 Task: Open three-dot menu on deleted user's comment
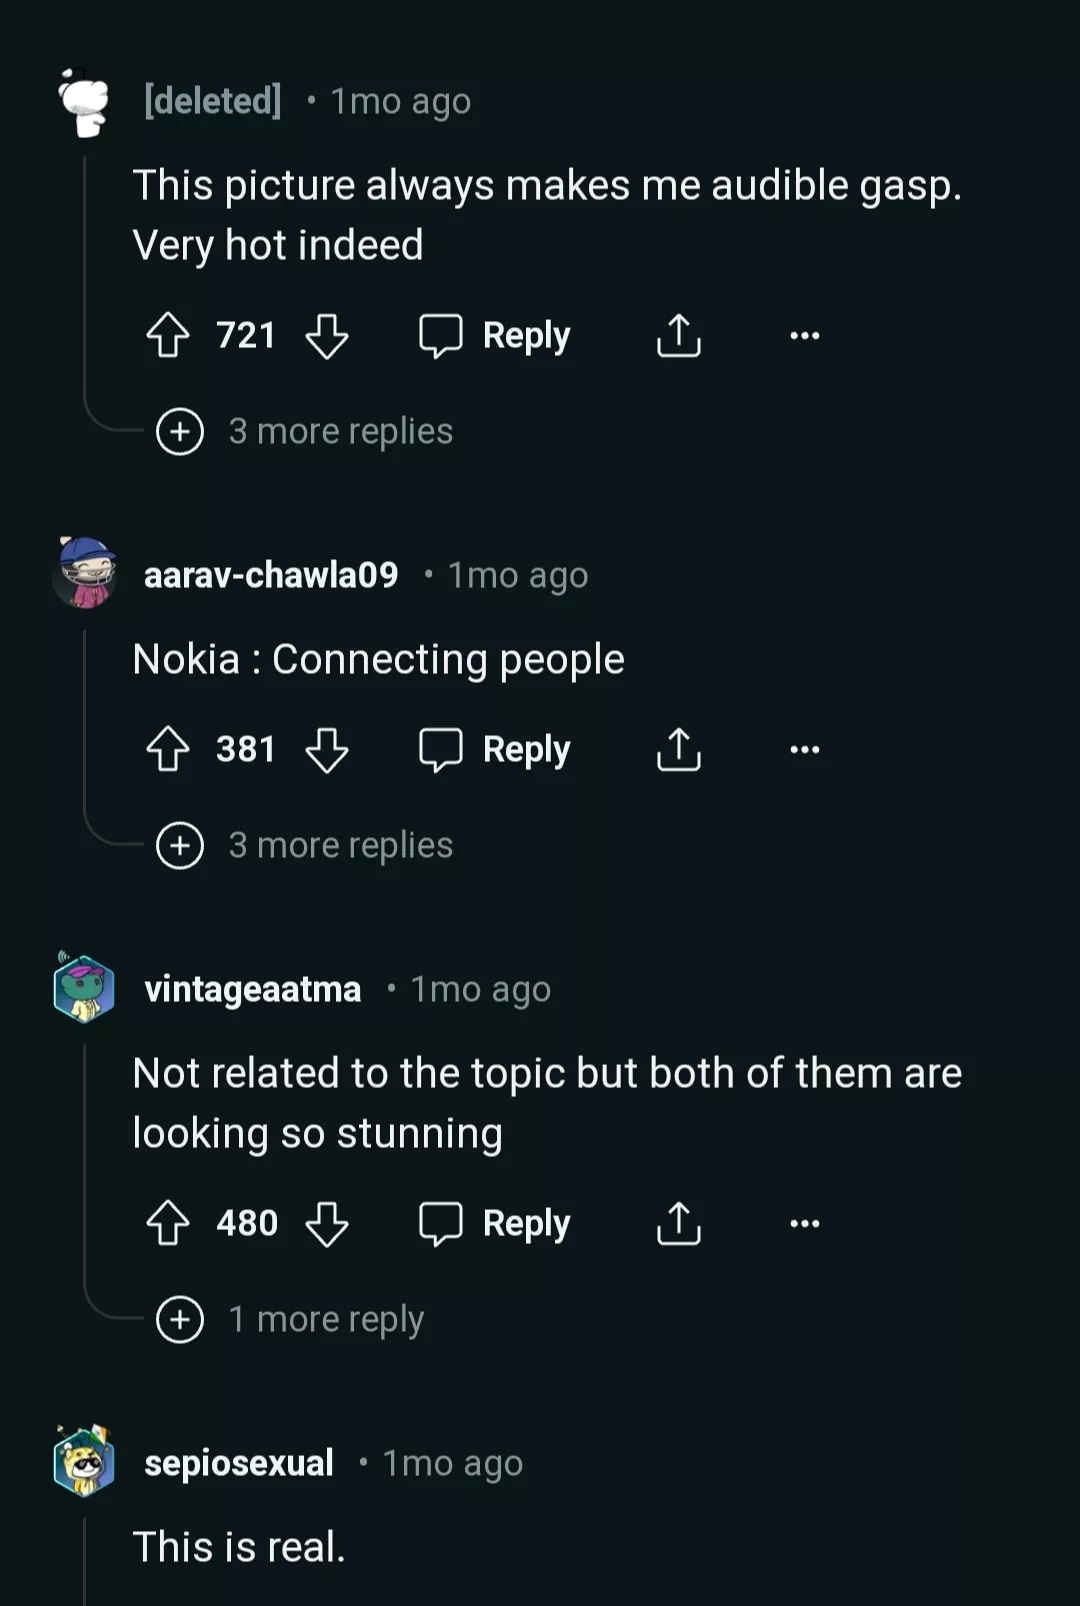click(804, 335)
